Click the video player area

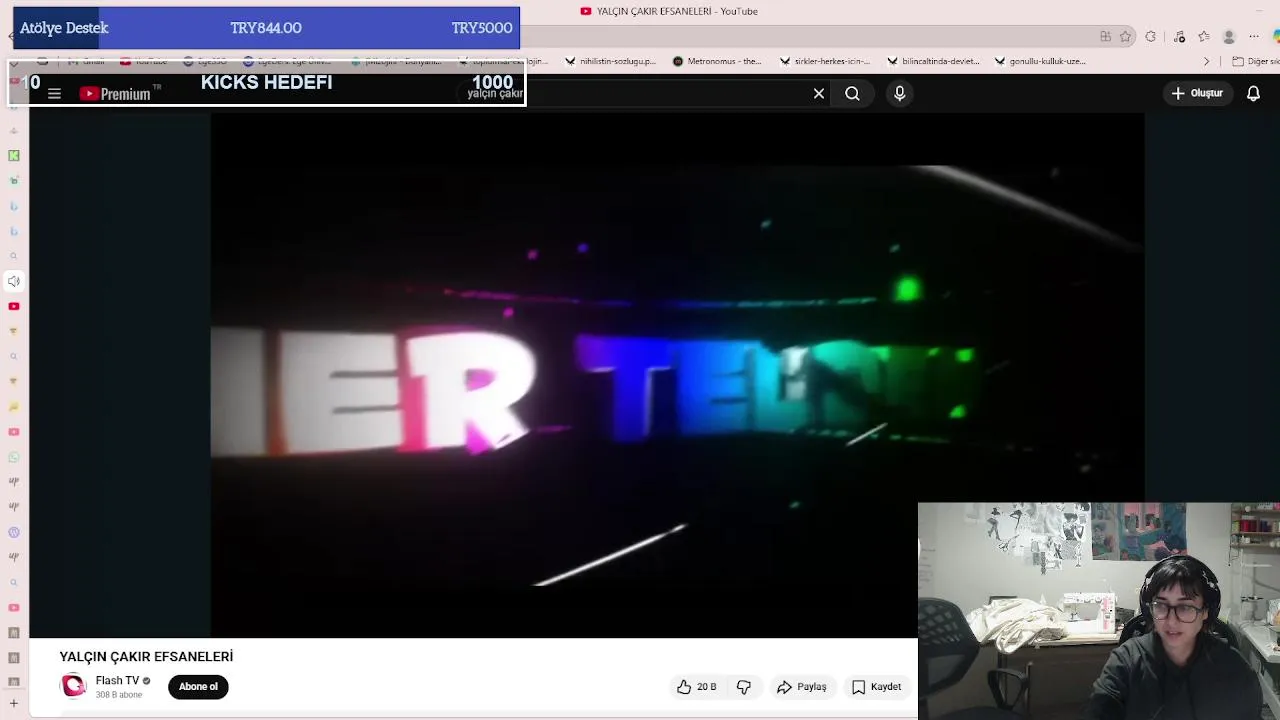(x=677, y=374)
